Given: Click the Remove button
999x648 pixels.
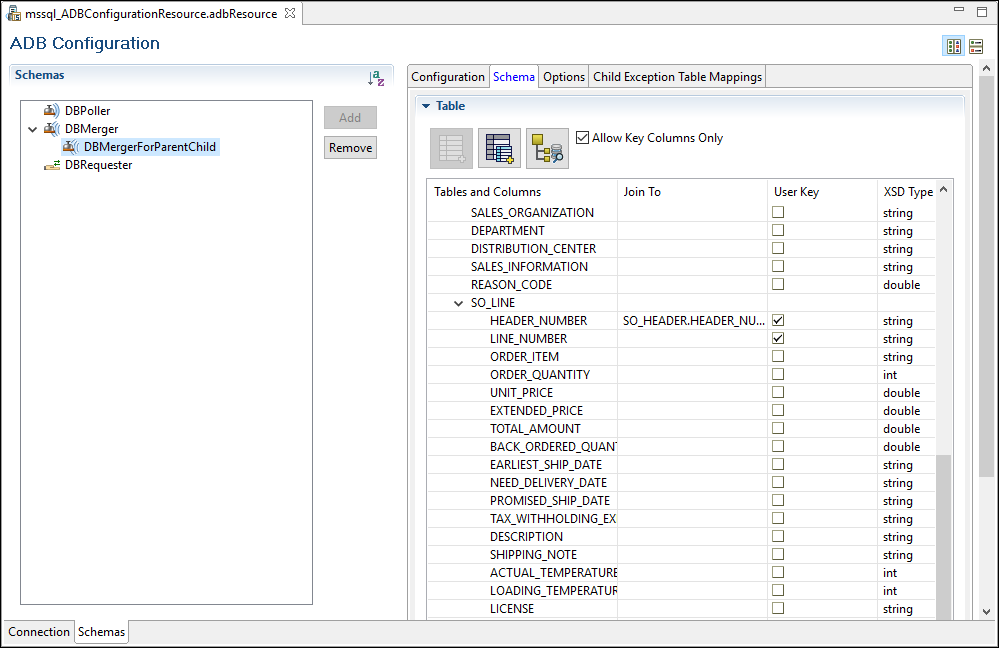Looking at the screenshot, I should pos(350,148).
